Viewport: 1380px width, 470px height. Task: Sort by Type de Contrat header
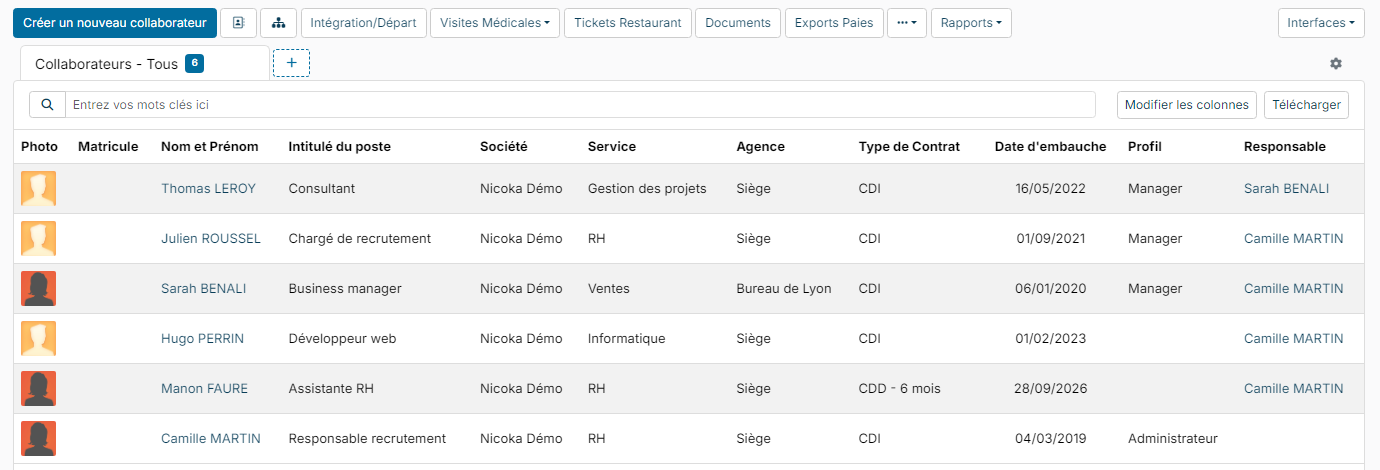tap(909, 146)
